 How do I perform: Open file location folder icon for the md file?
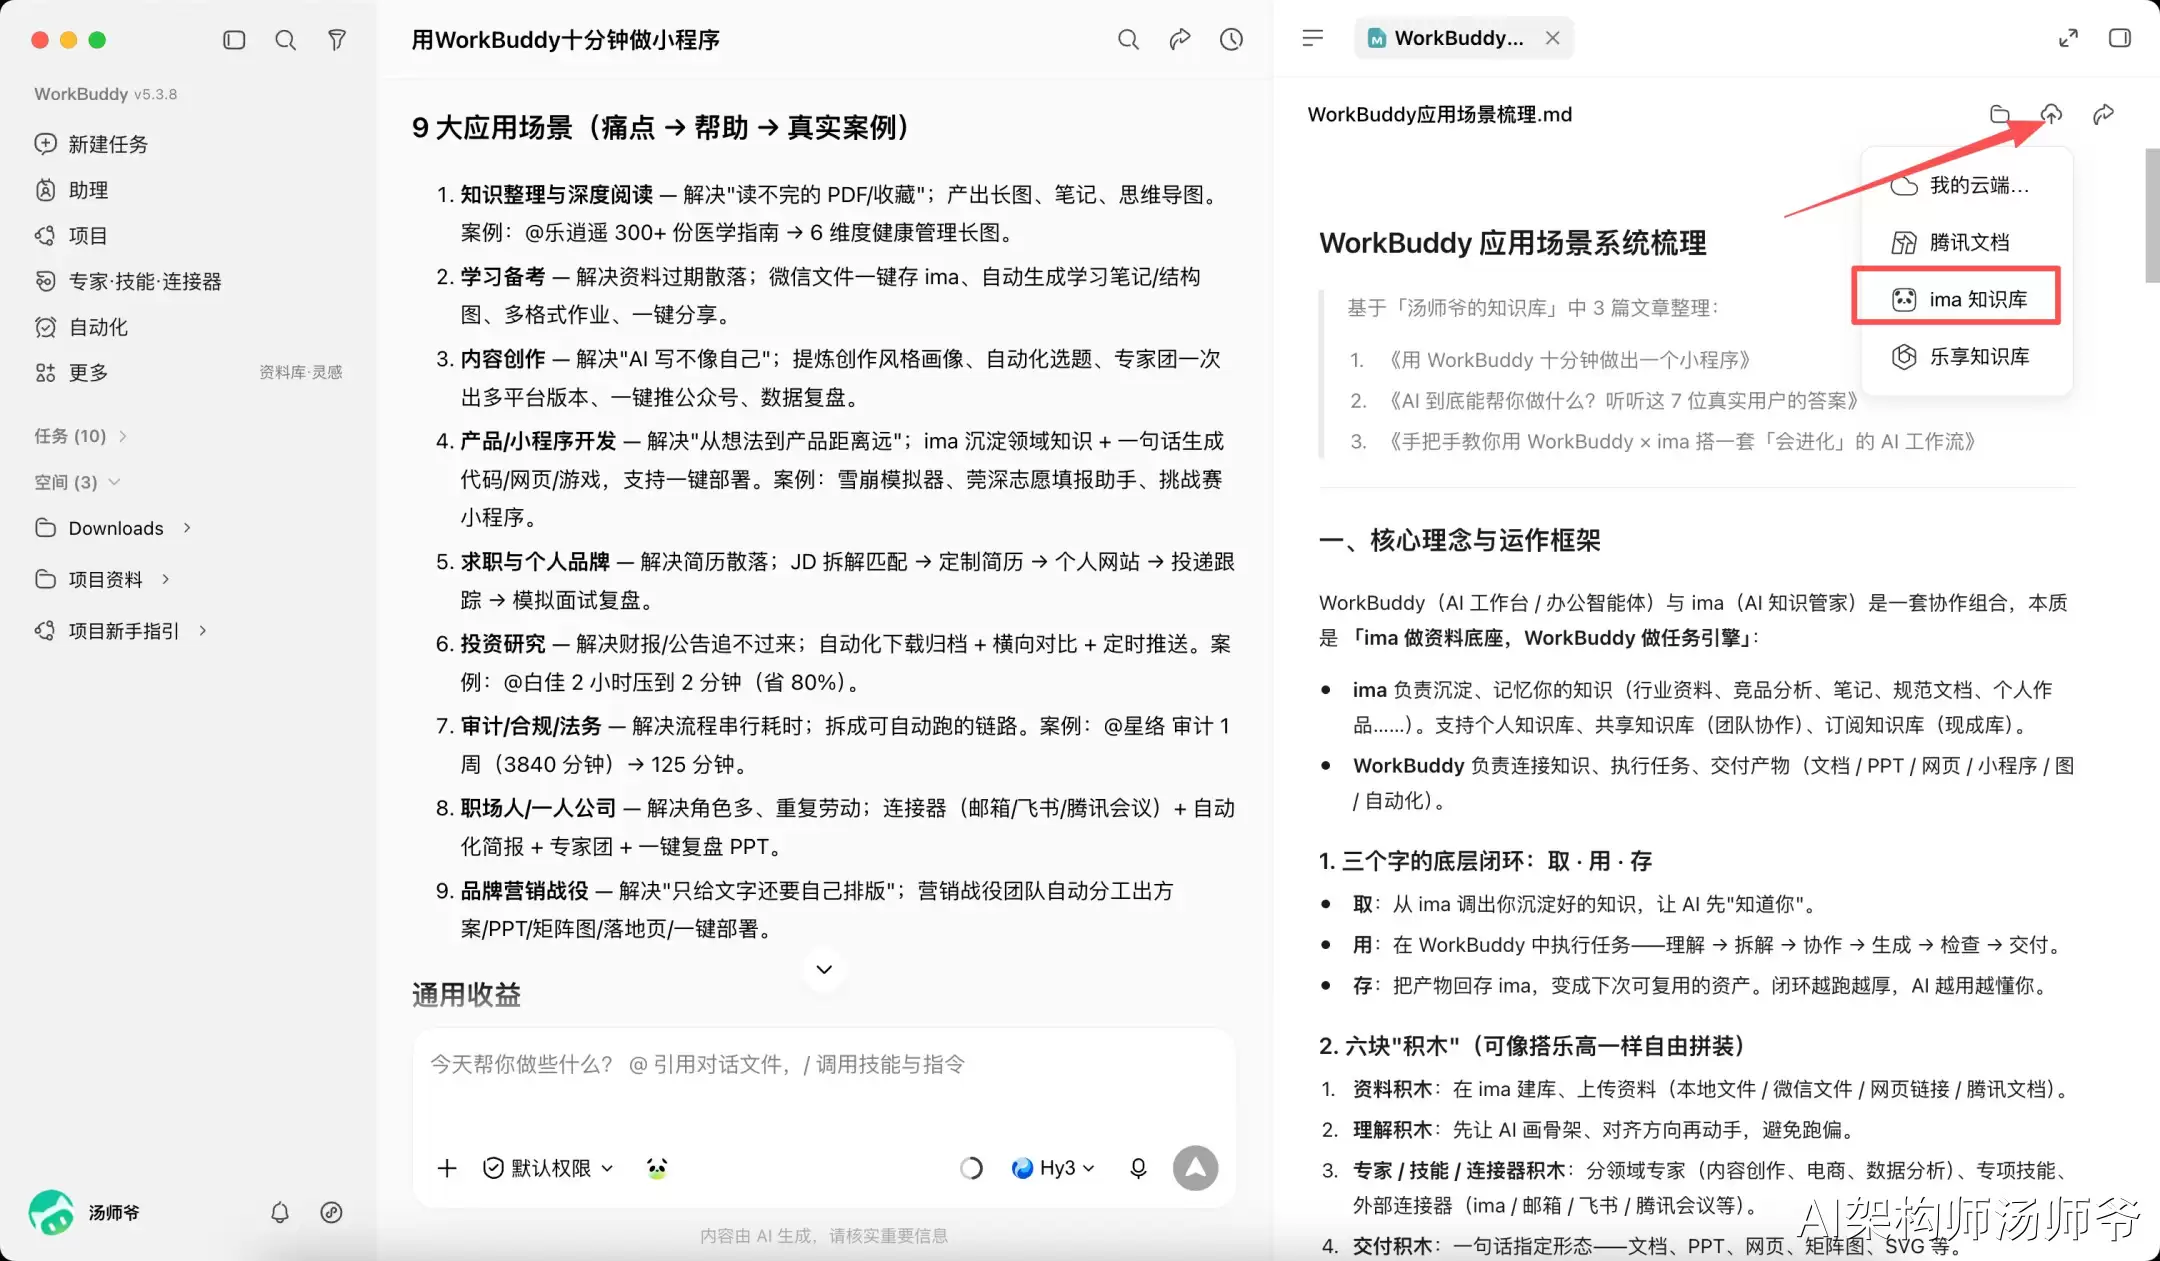tap(1999, 114)
